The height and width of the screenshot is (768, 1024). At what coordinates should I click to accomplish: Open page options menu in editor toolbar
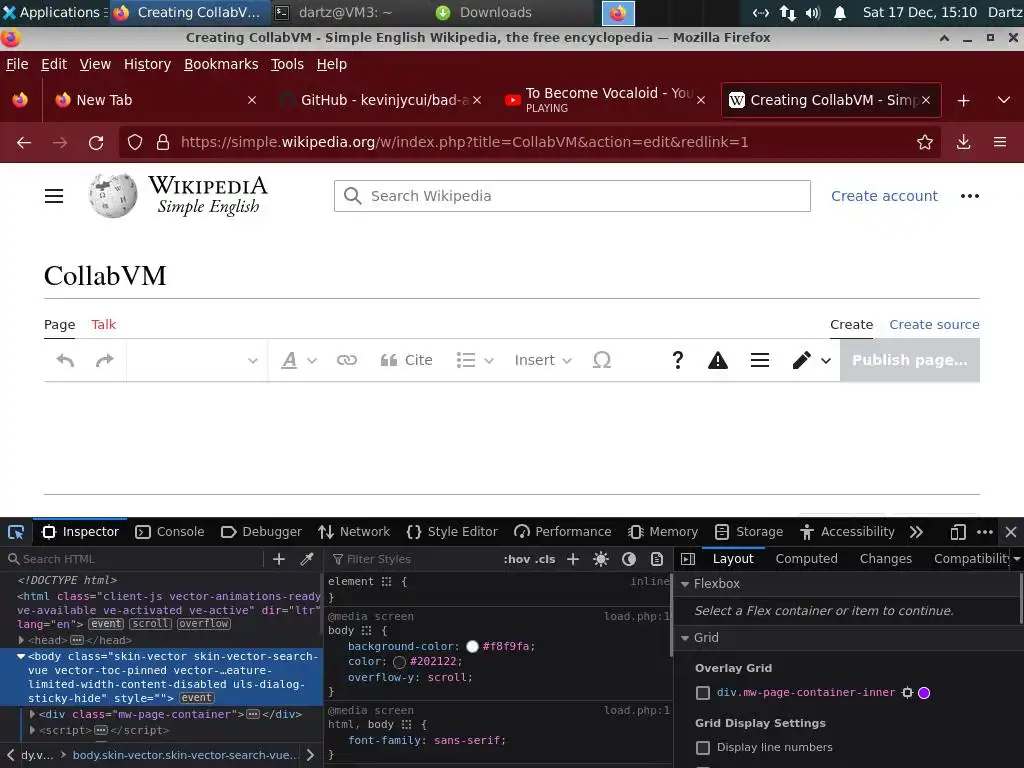[x=760, y=360]
